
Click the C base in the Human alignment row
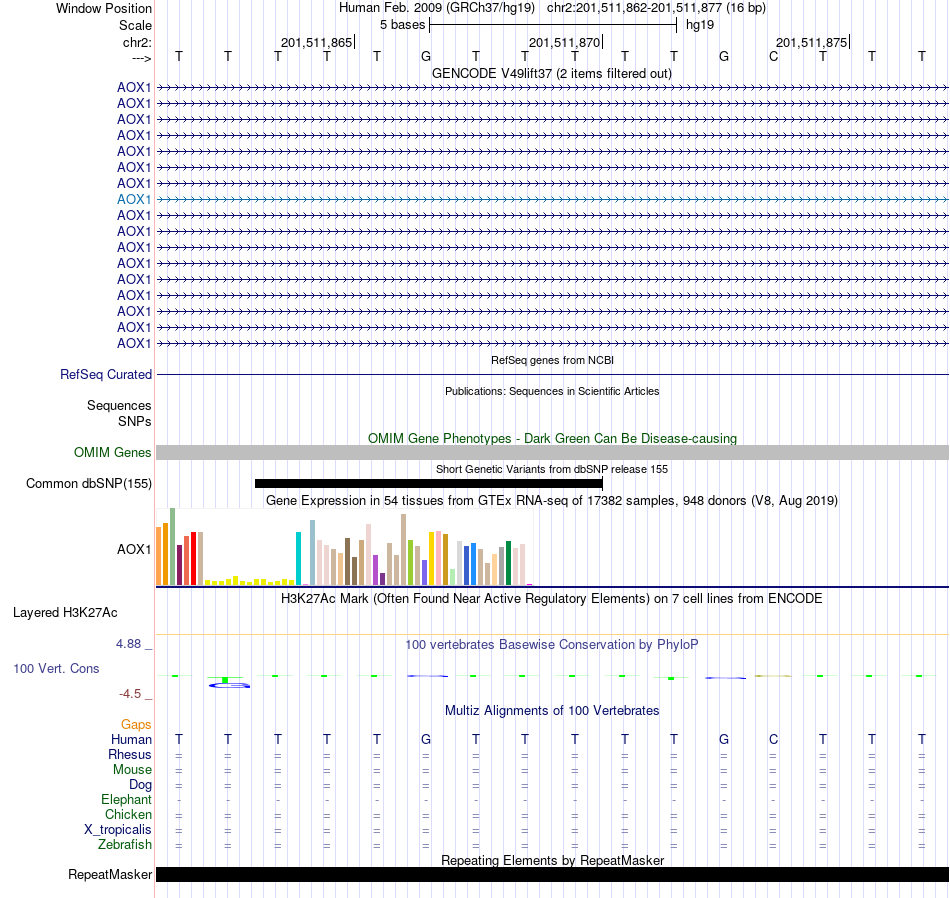(x=773, y=739)
